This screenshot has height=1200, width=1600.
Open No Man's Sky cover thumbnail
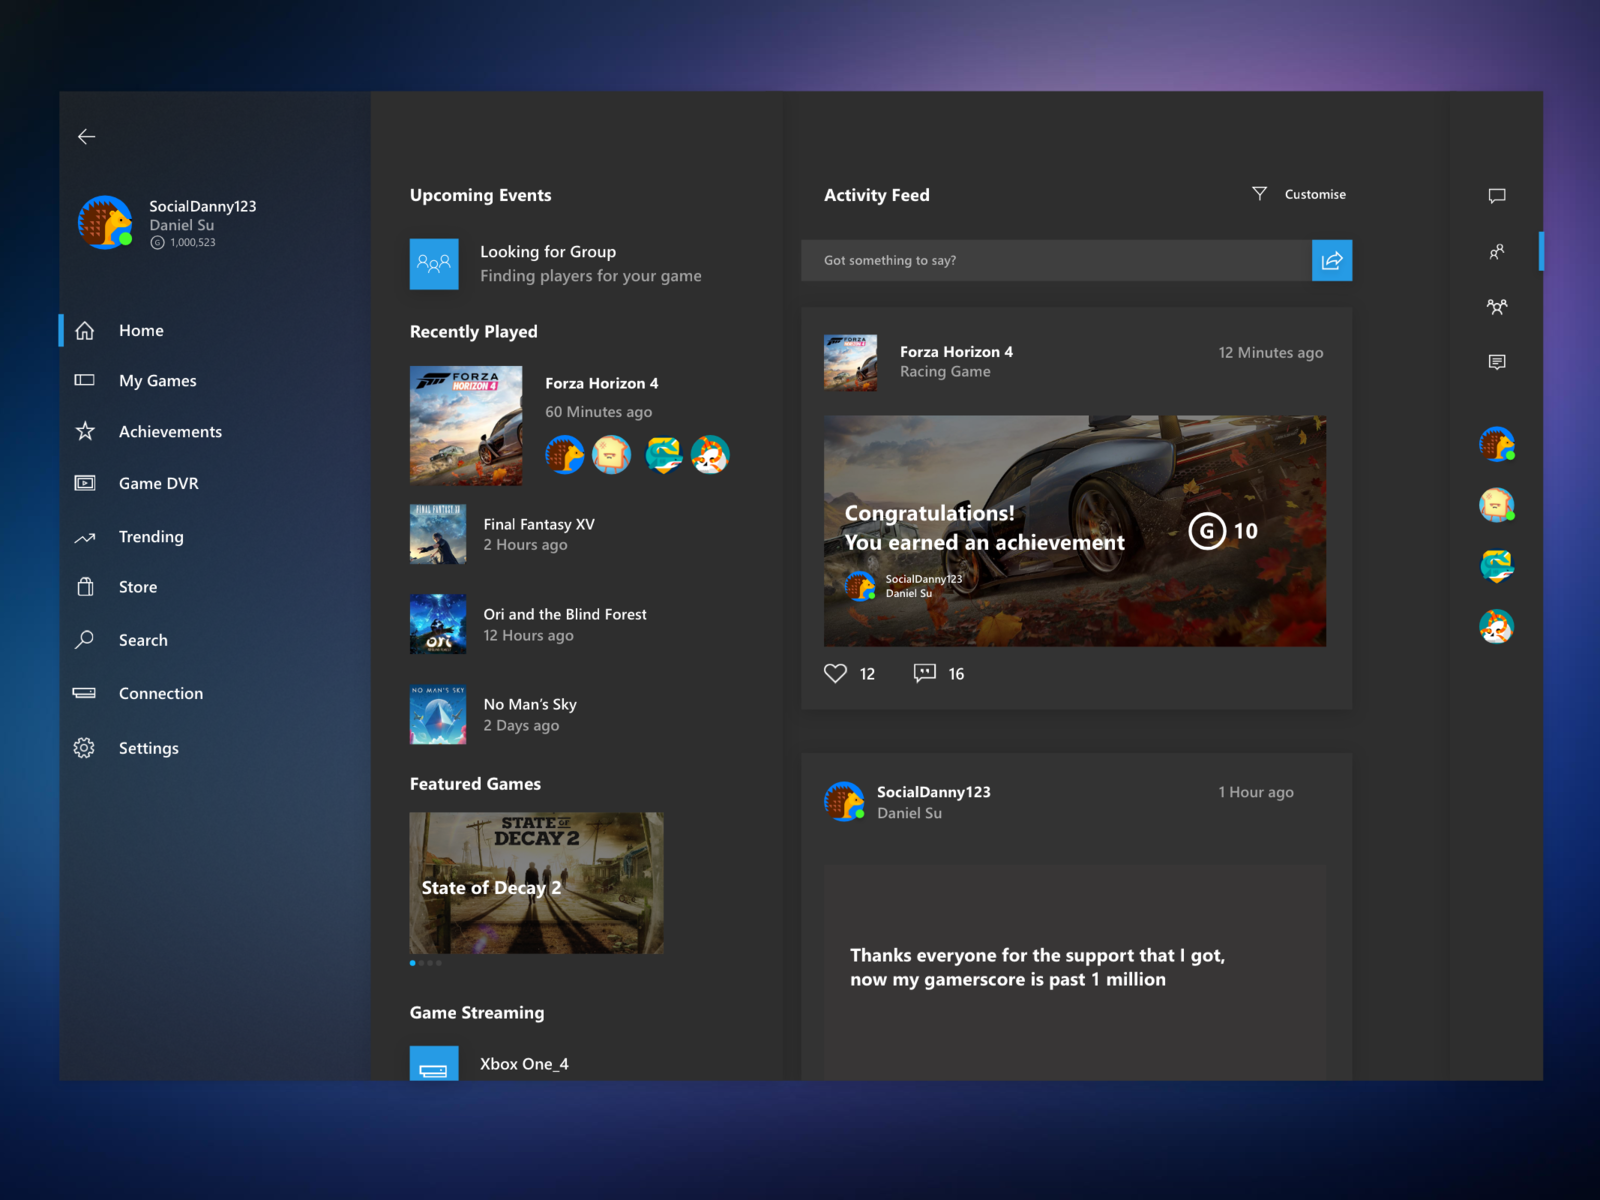tap(438, 714)
